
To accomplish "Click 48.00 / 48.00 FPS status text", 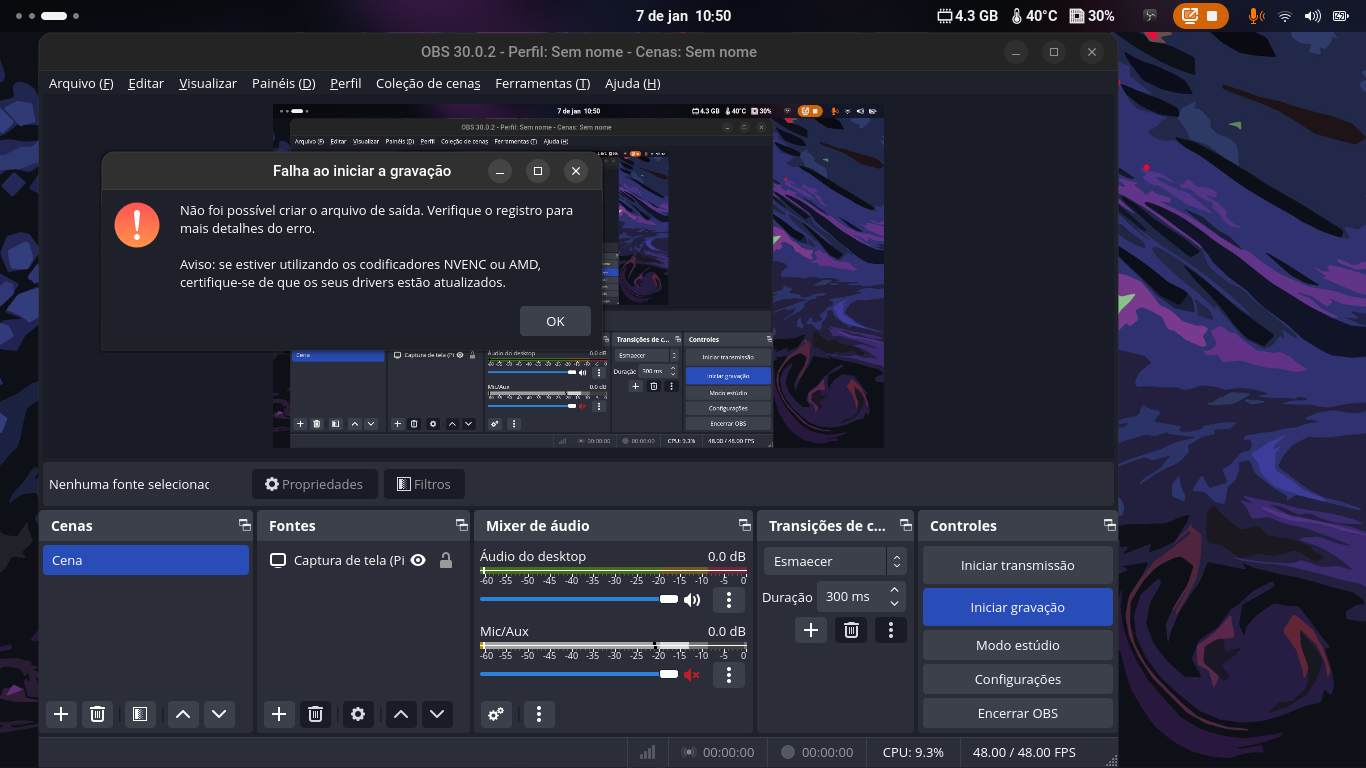I will point(1024,752).
